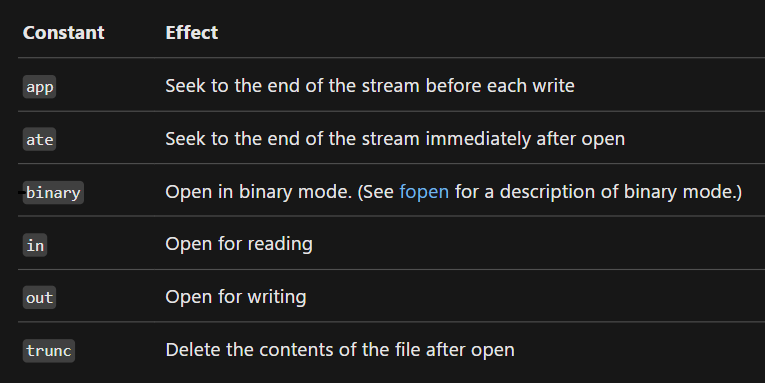Viewport: 765px width, 383px height.
Task: Click 'Seek to the end of the stream before each write'
Action: [x=370, y=86]
